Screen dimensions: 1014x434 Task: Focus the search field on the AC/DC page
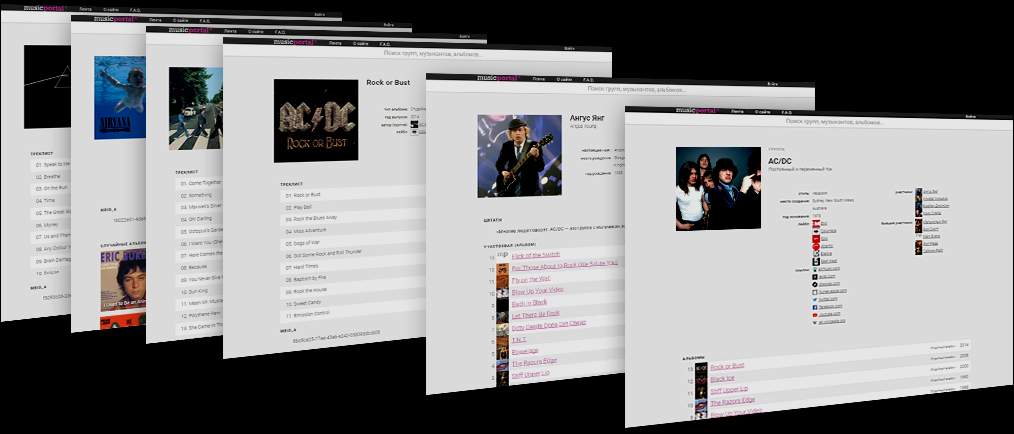[x=834, y=121]
